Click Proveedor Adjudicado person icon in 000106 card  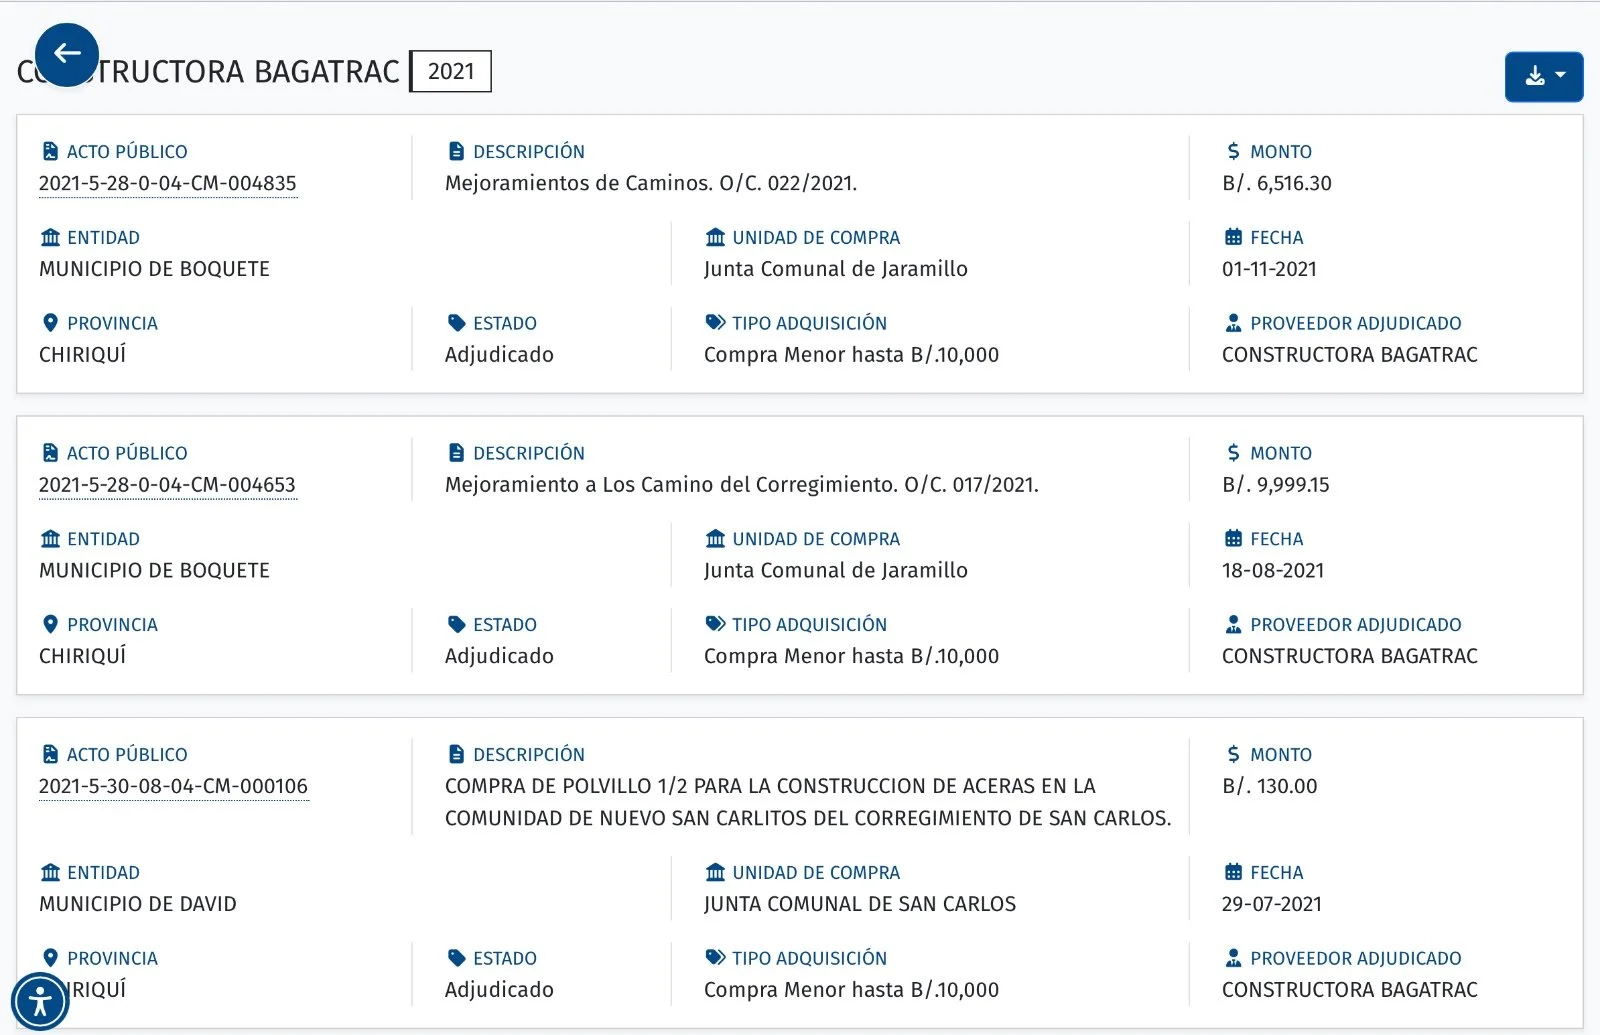coord(1233,958)
